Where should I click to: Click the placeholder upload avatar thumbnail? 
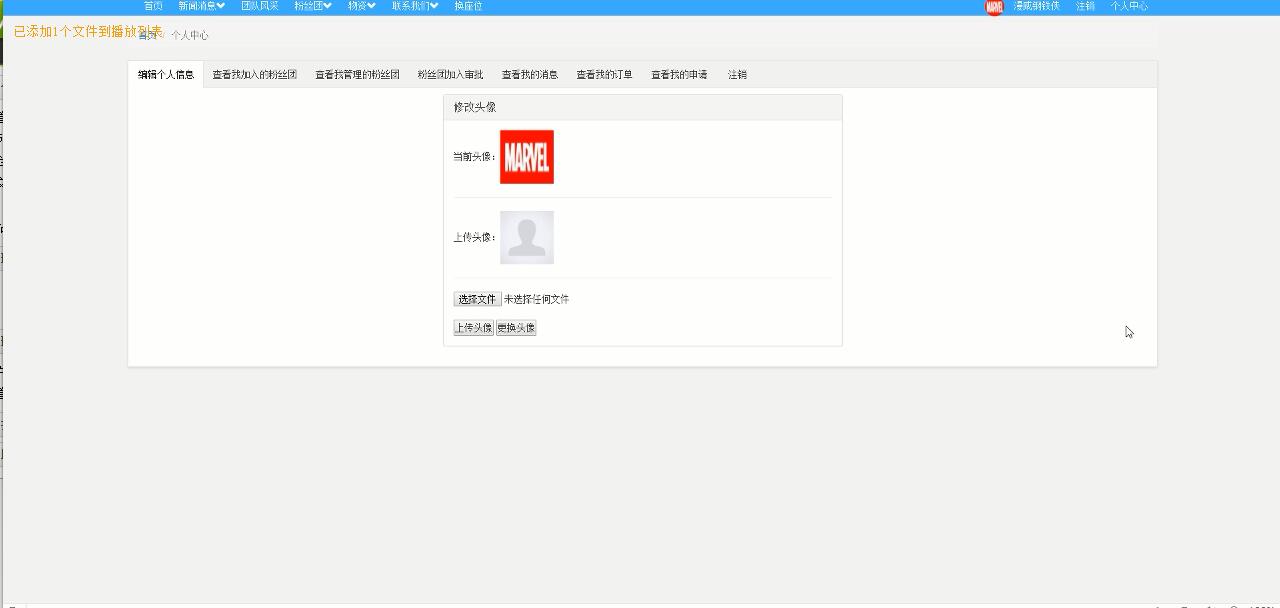click(x=527, y=237)
